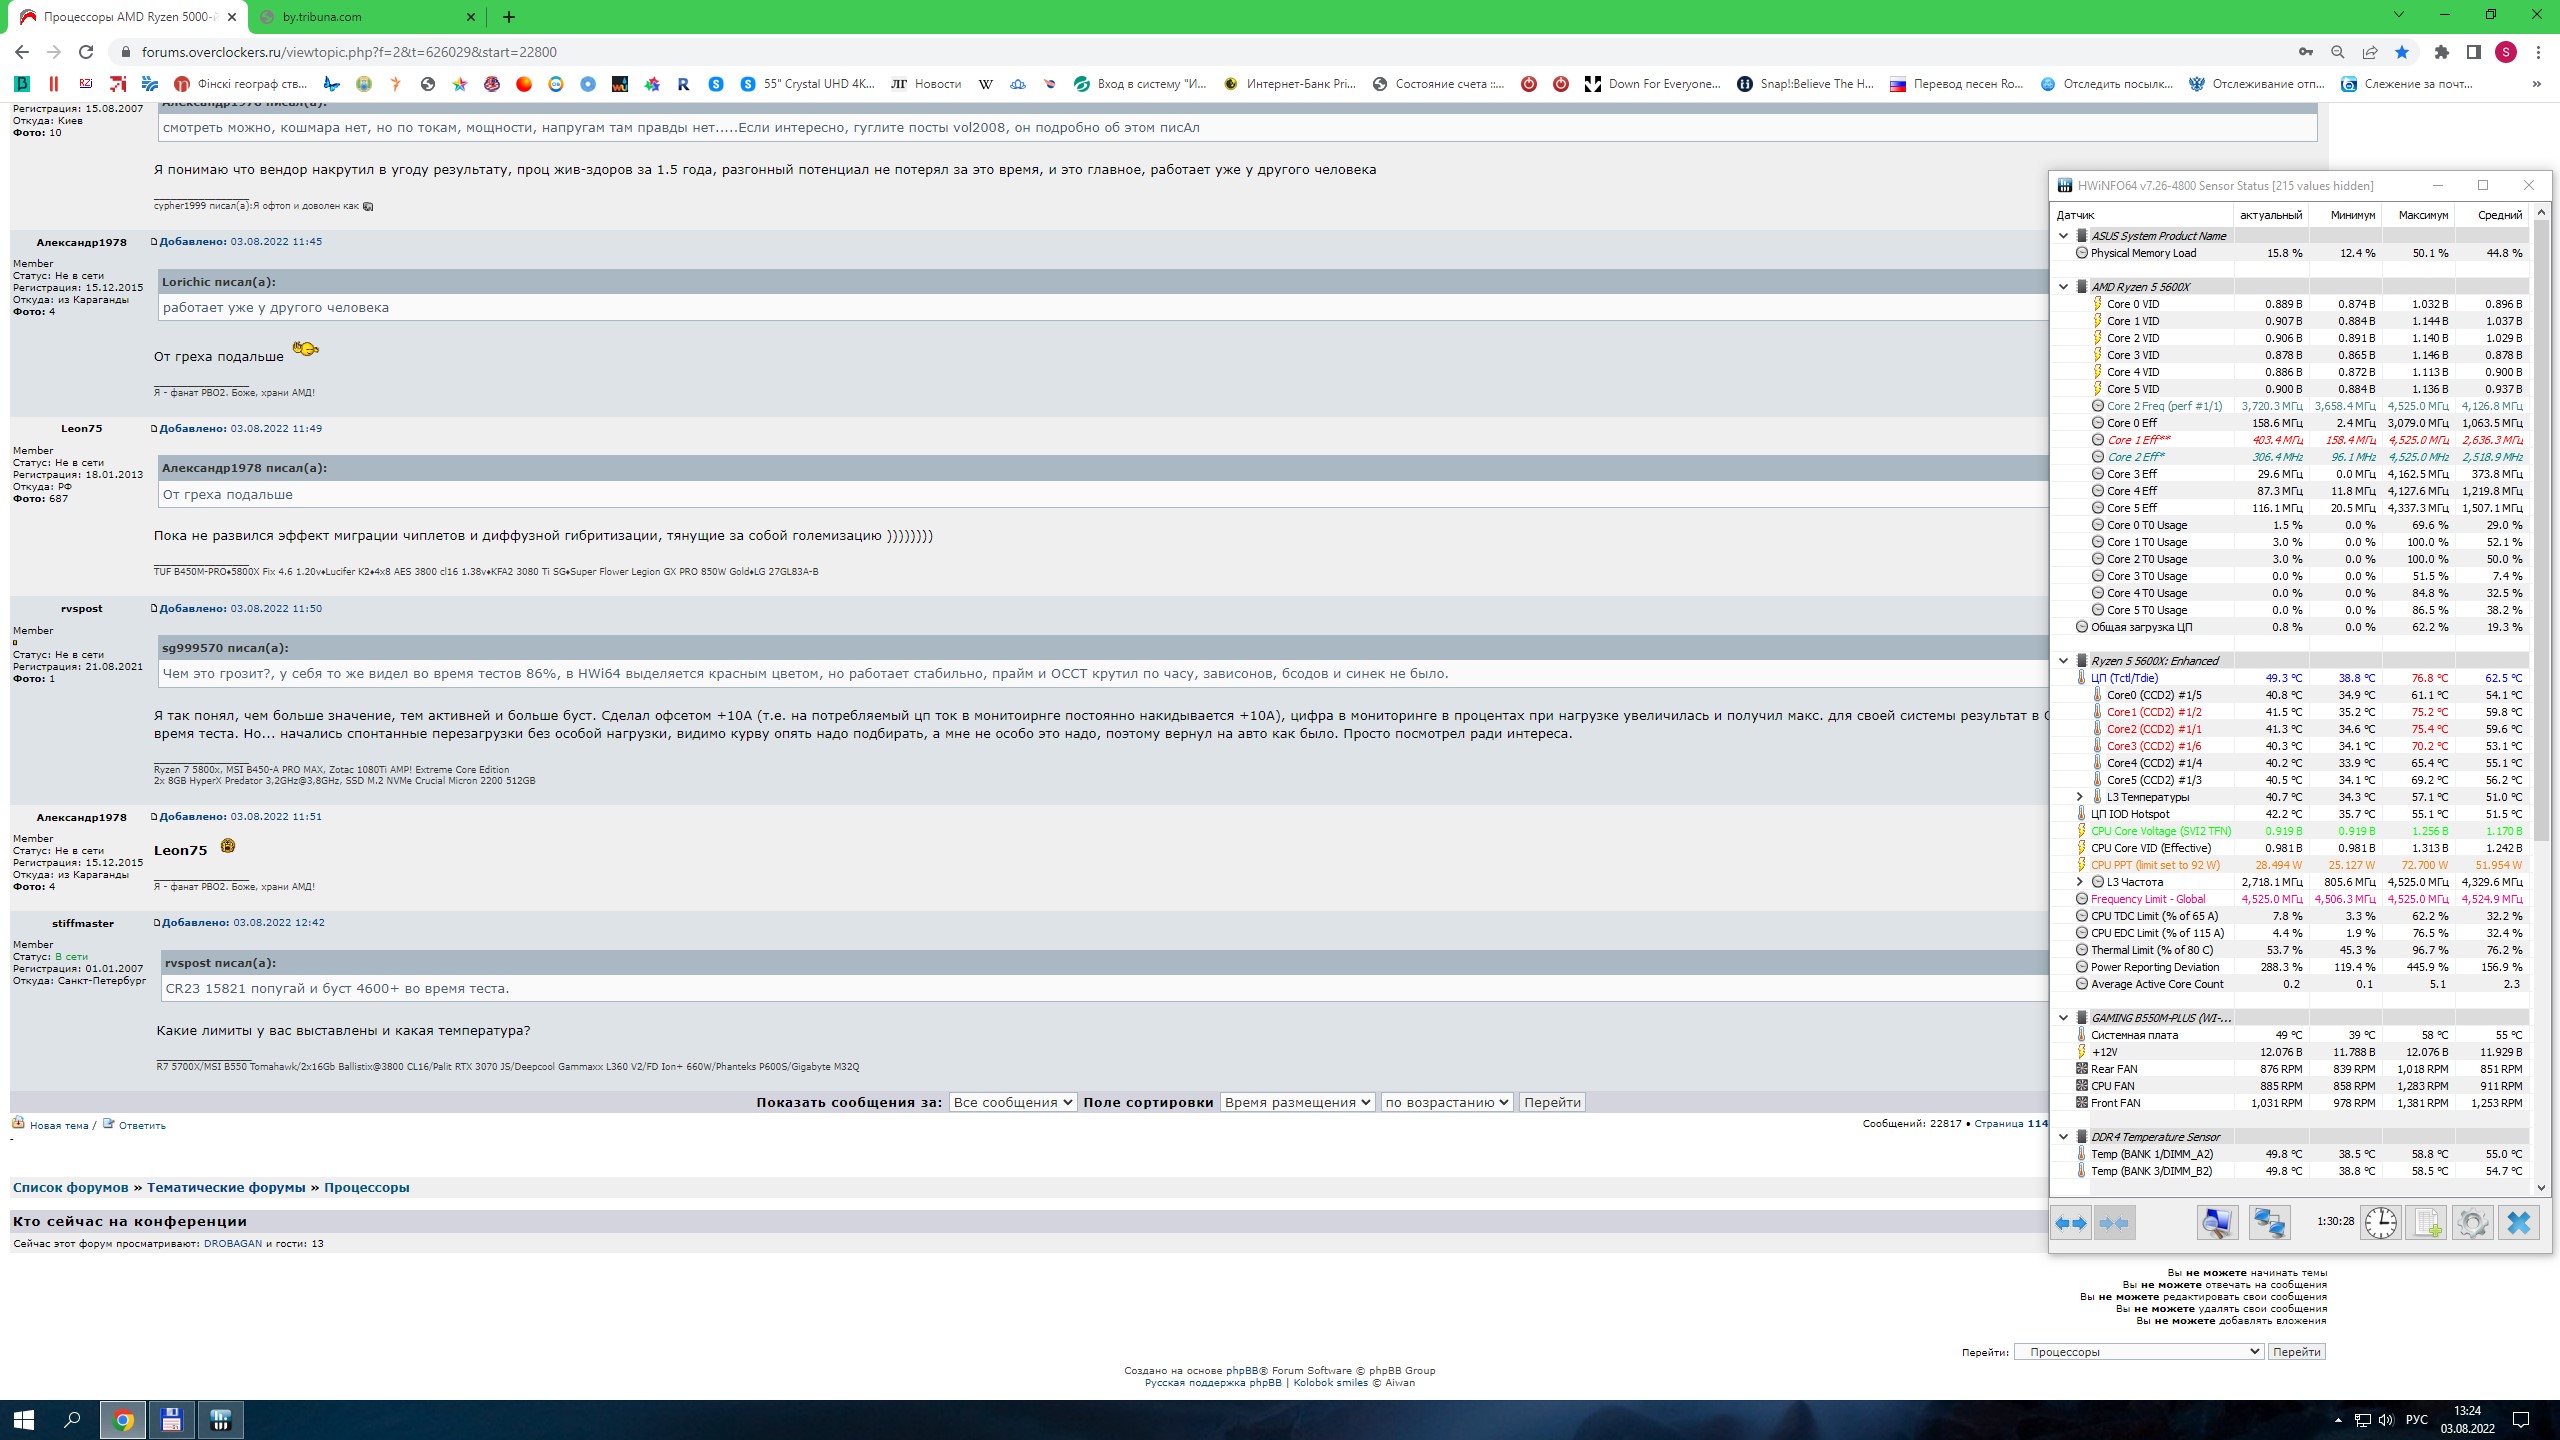Image resolution: width=2560 pixels, height=1440 pixels.
Task: Open Все сообщения dropdown
Action: pos(1012,1102)
